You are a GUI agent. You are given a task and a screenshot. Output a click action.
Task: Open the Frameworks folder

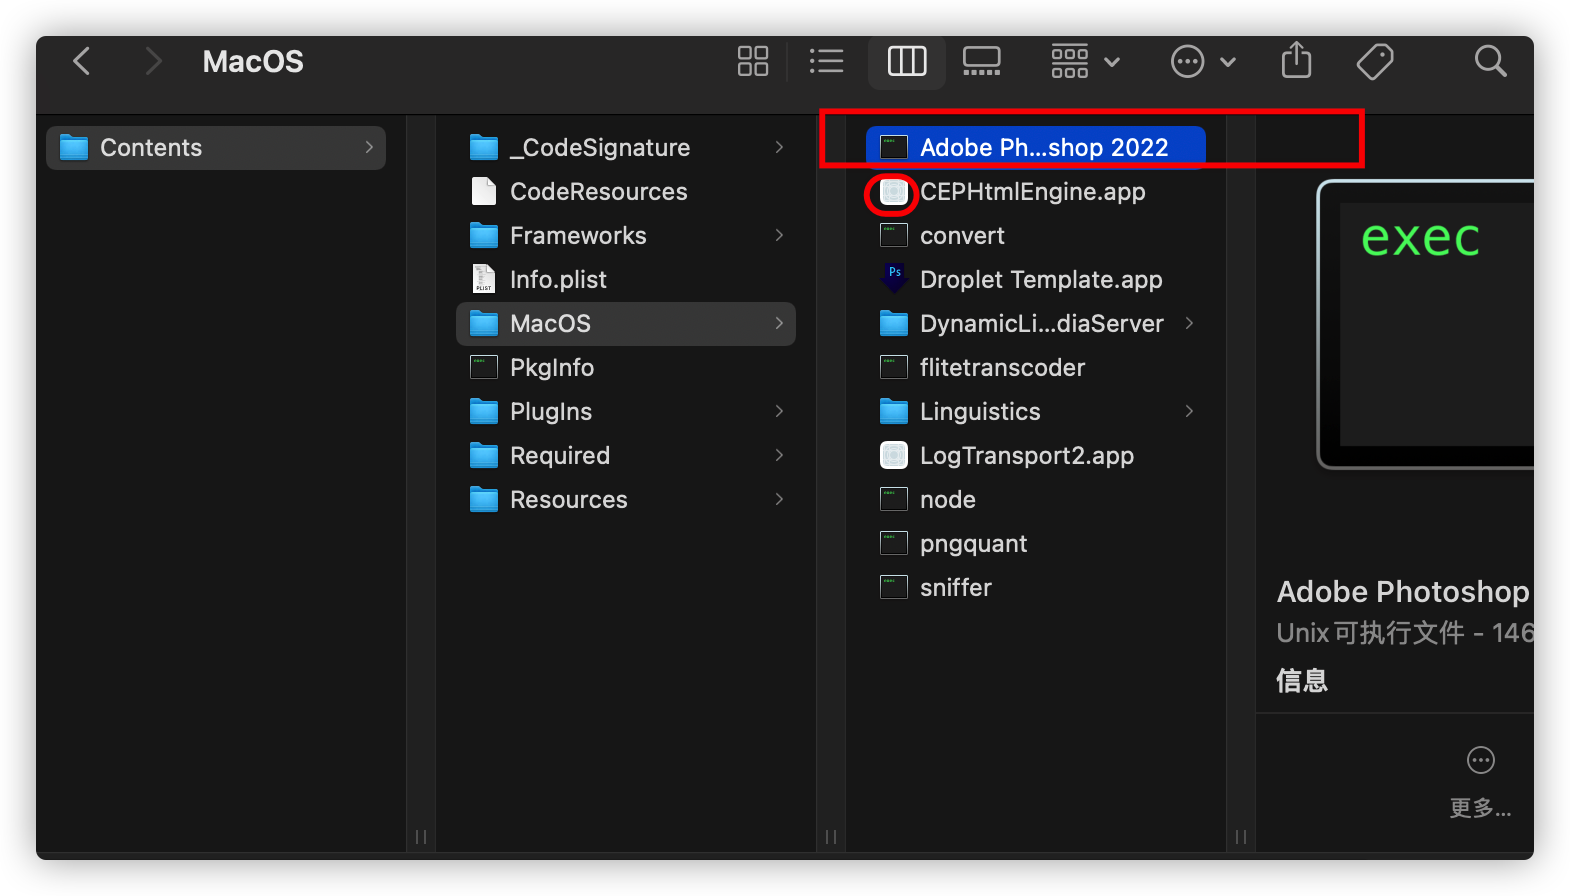[x=626, y=236]
